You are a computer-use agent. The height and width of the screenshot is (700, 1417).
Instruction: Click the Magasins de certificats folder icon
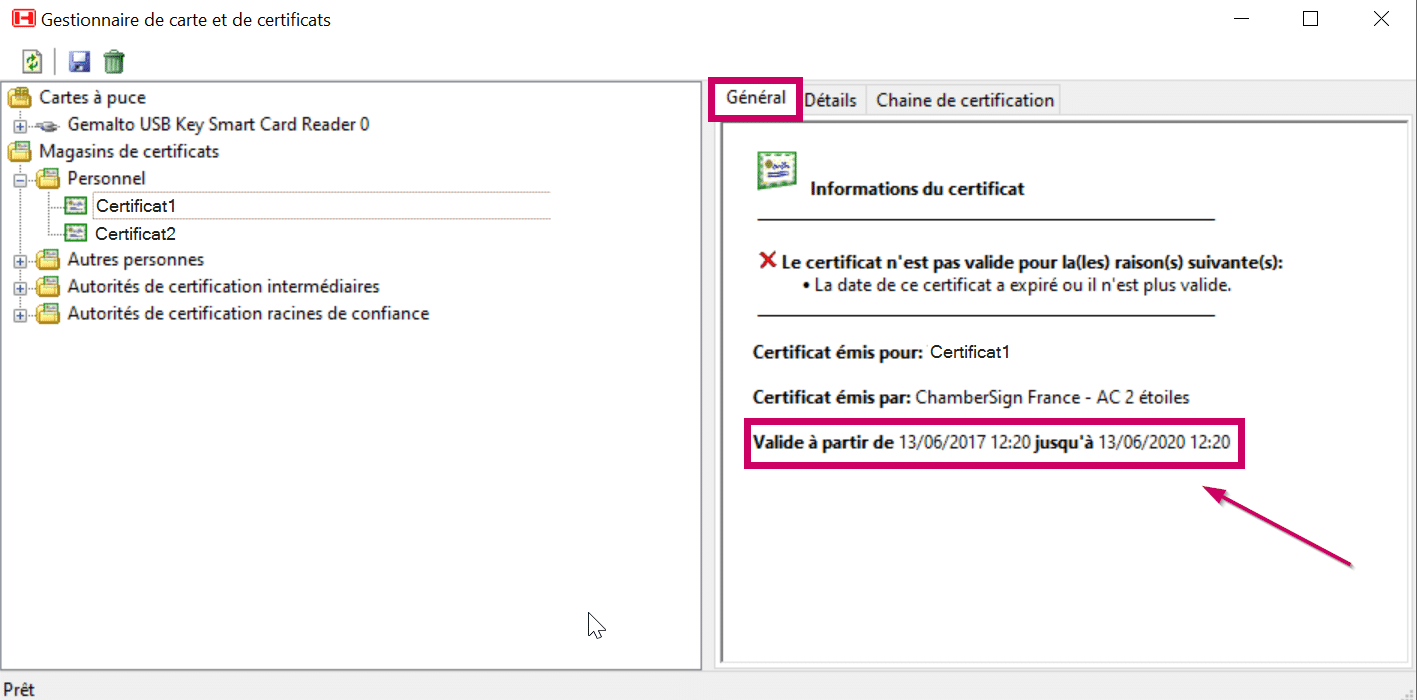(x=20, y=152)
